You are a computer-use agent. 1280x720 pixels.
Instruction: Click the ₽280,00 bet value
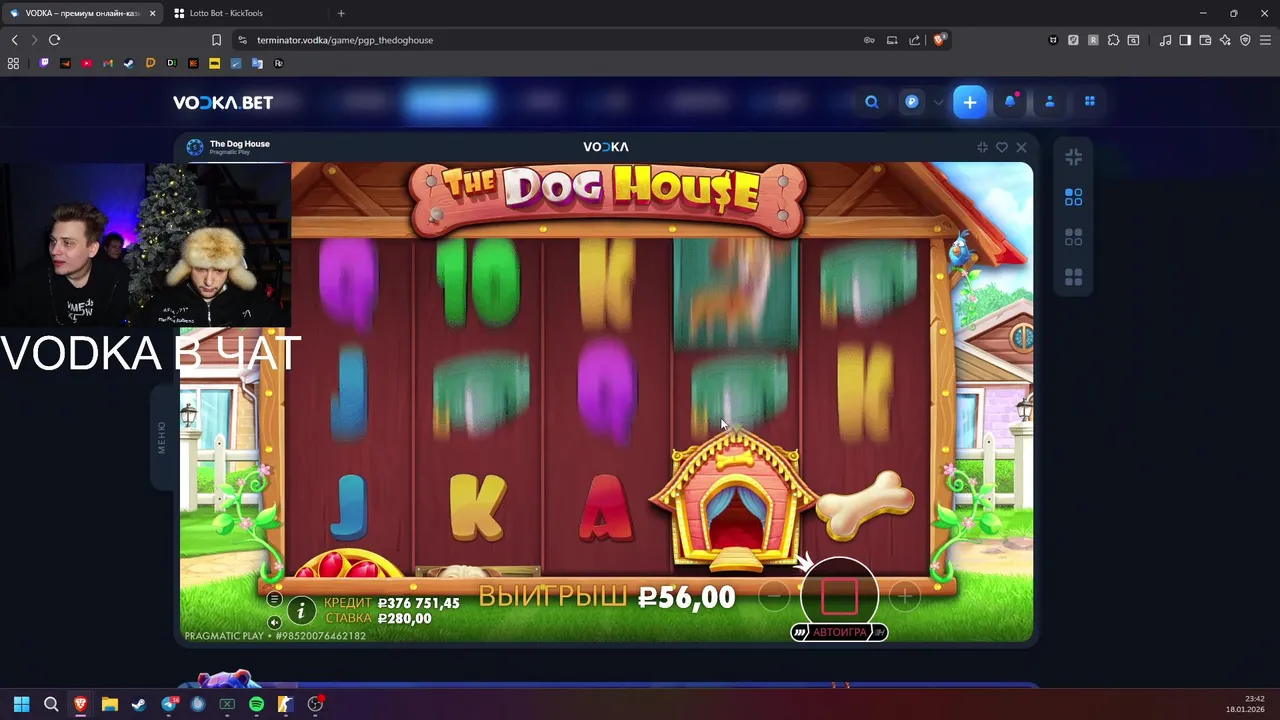[x=404, y=619]
